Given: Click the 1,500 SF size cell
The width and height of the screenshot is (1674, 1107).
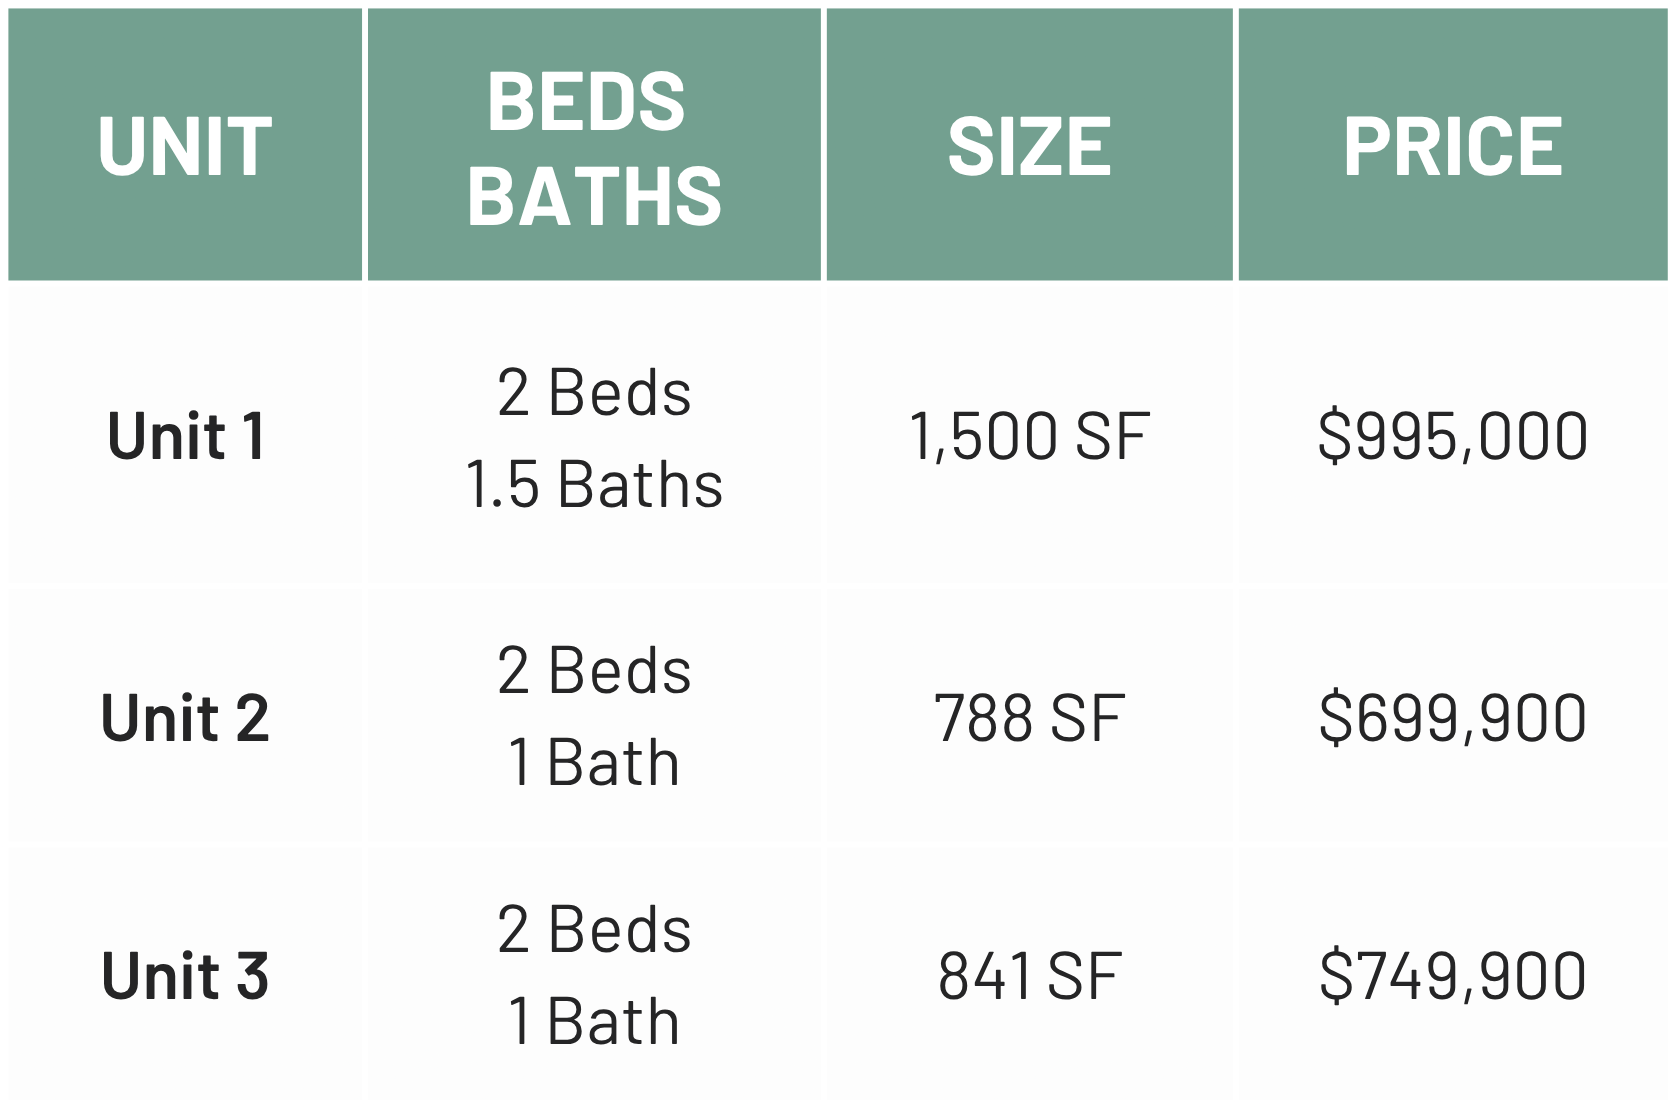Looking at the screenshot, I should [x=1029, y=436].
